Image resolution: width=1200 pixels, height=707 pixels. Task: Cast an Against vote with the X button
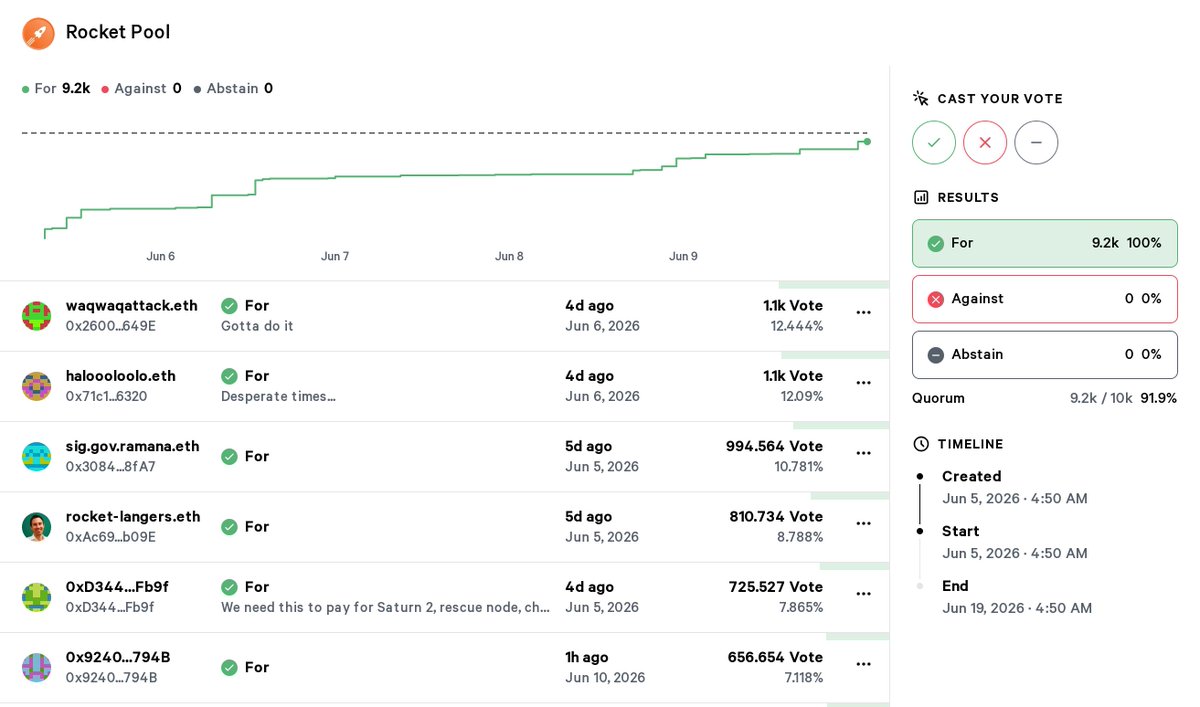tap(985, 143)
